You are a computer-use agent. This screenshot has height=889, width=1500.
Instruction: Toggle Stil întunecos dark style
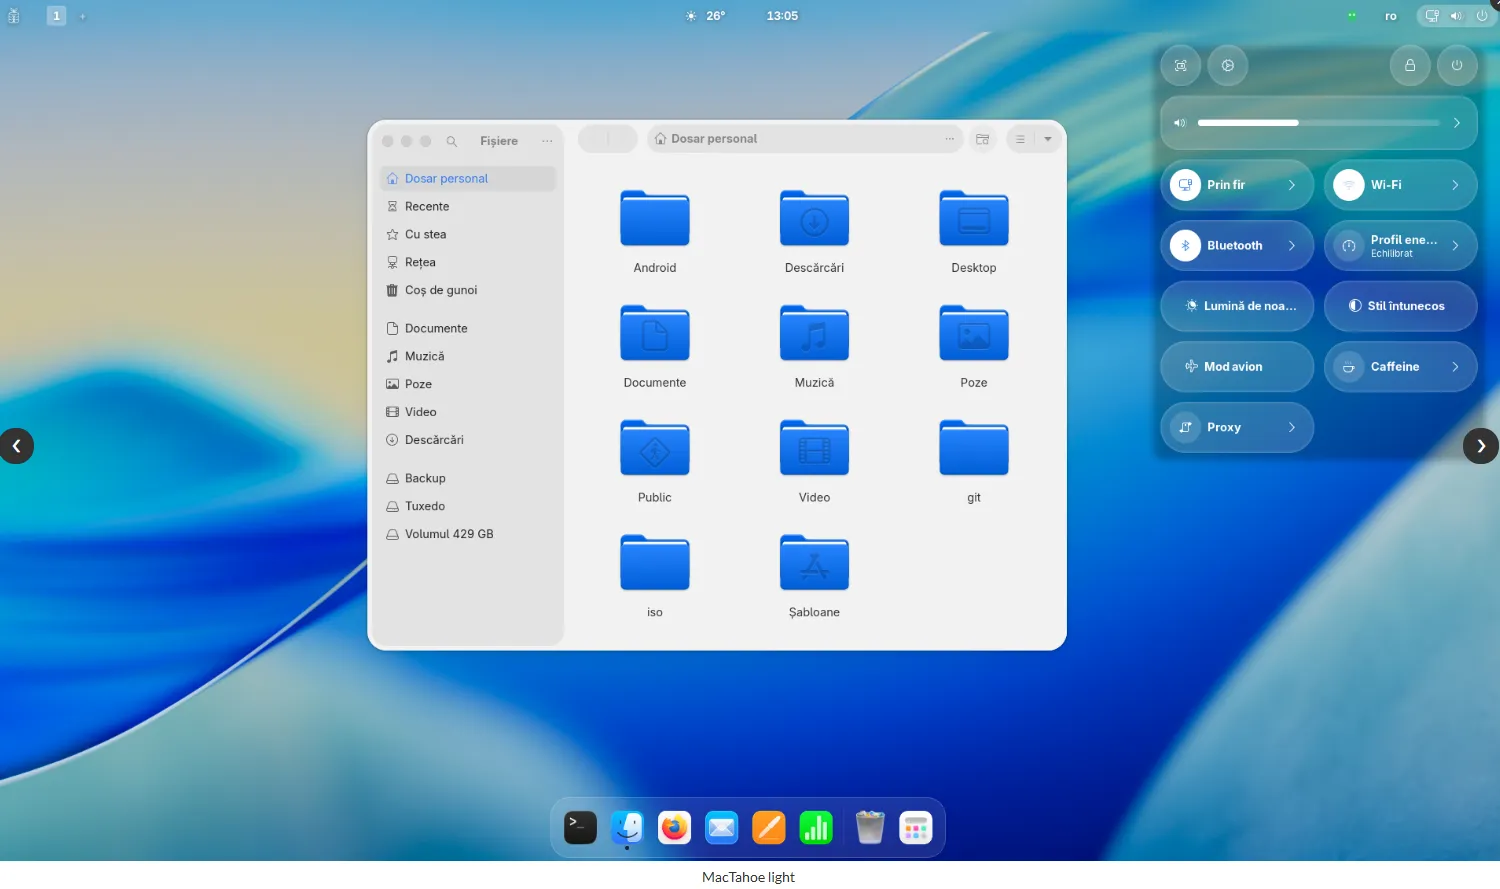tap(1400, 306)
